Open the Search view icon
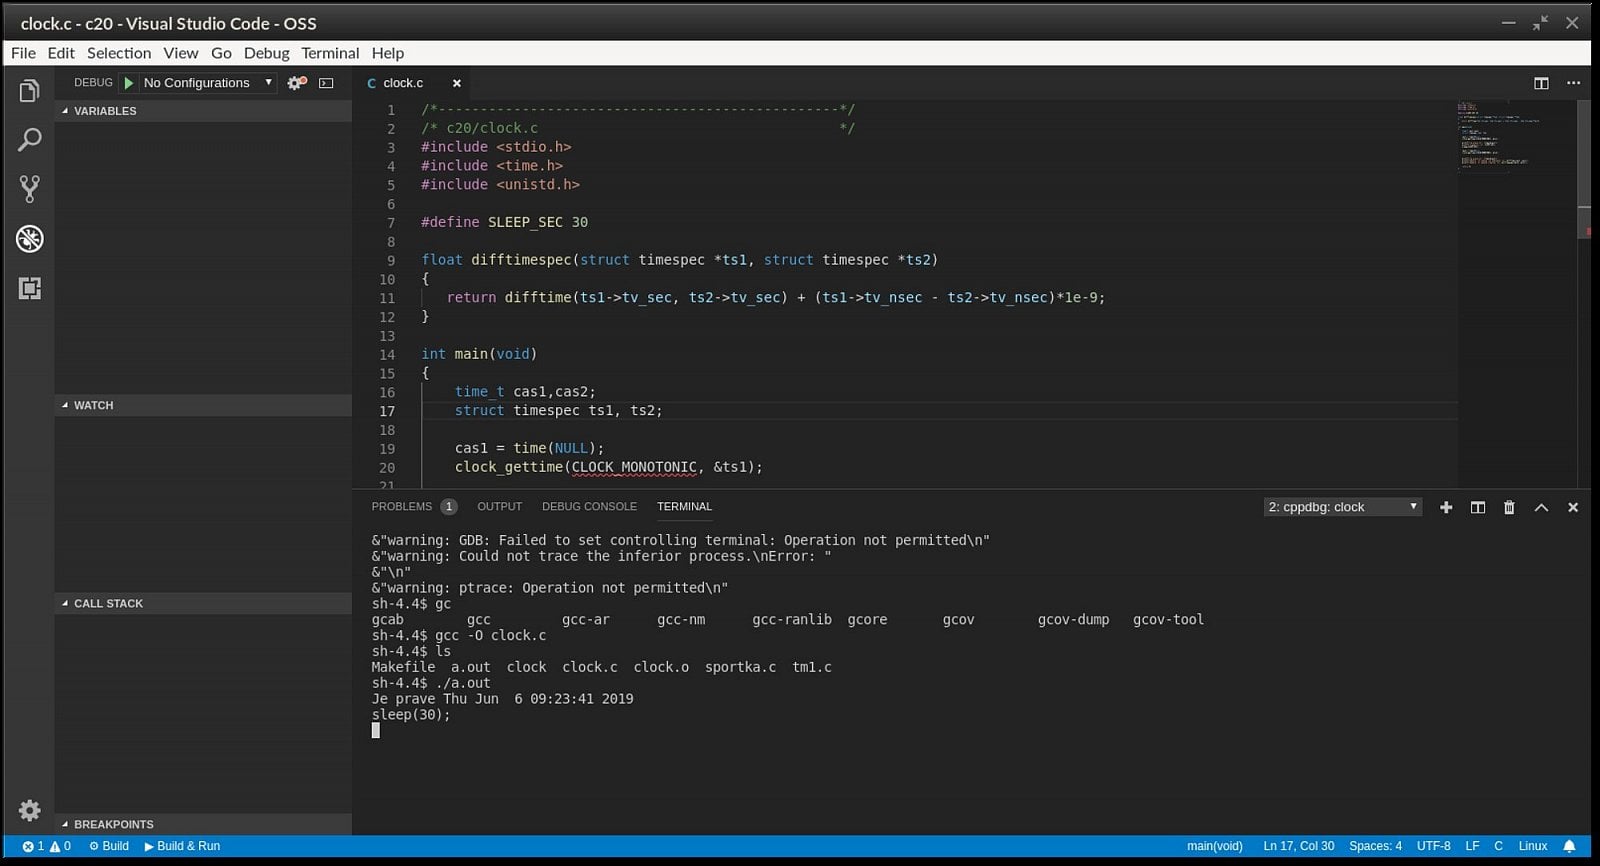Screen dimensions: 1600x866 coord(29,140)
